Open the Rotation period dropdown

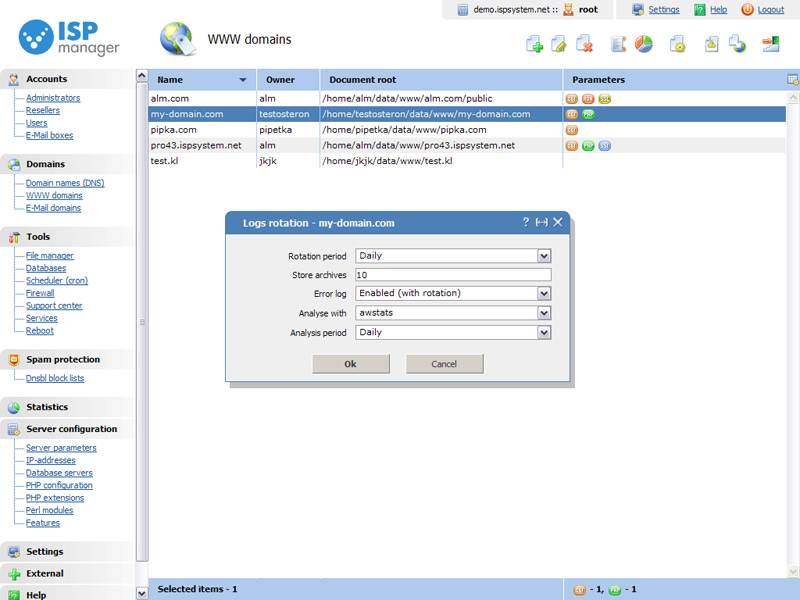coord(544,256)
